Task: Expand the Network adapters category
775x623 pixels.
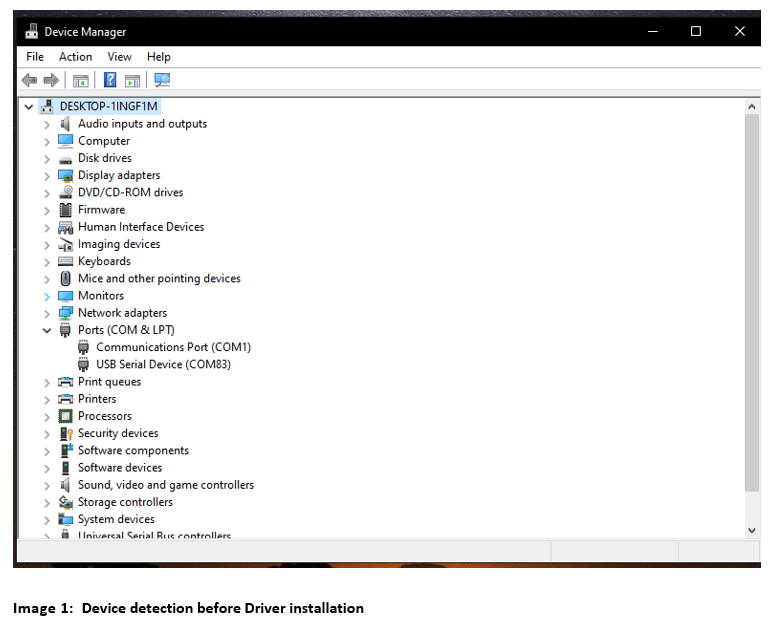Action: (x=47, y=313)
